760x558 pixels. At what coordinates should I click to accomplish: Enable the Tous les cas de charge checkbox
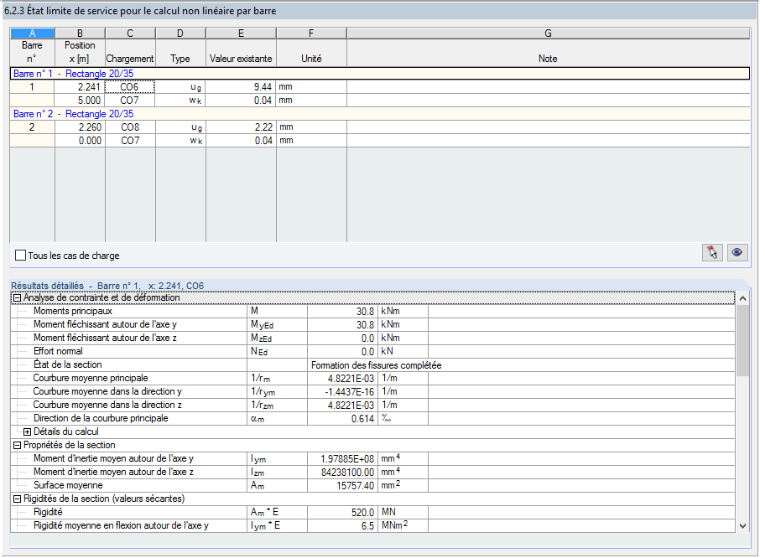click(x=20, y=255)
